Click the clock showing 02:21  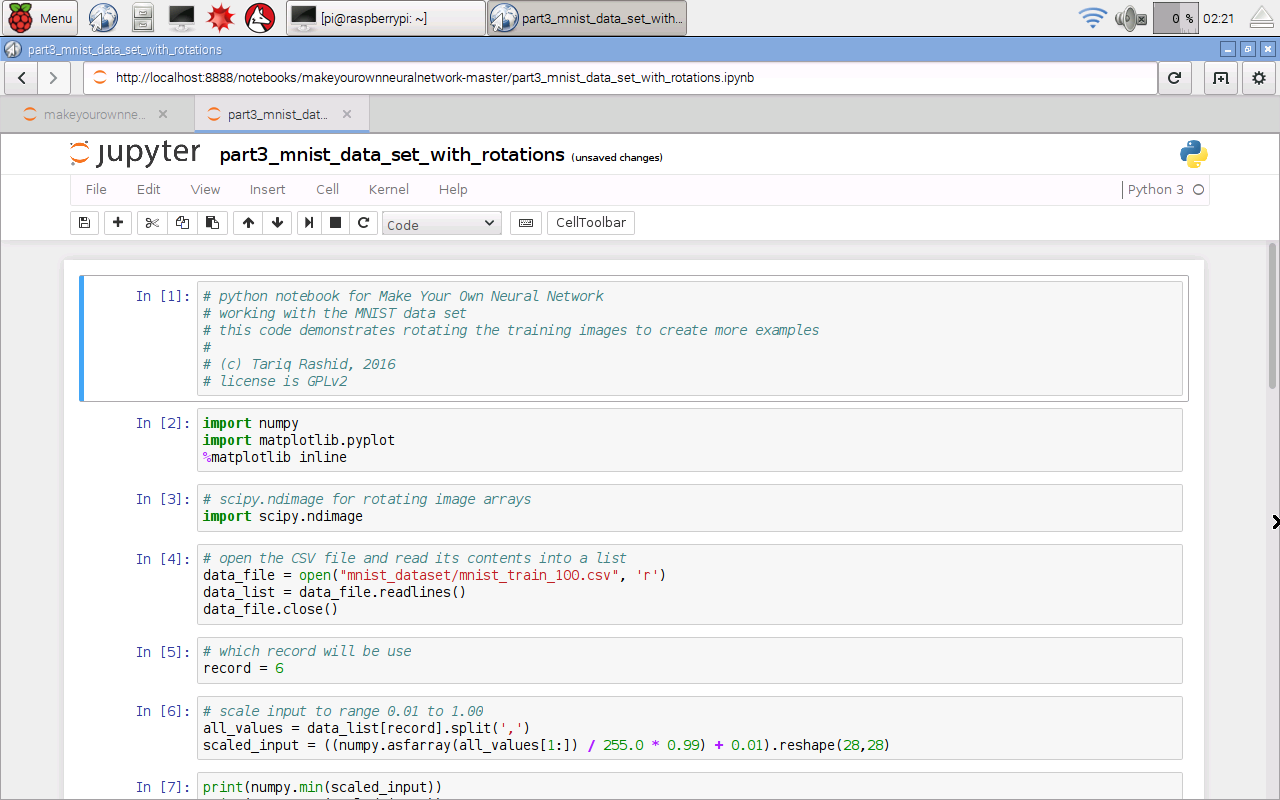pyautogui.click(x=1219, y=18)
